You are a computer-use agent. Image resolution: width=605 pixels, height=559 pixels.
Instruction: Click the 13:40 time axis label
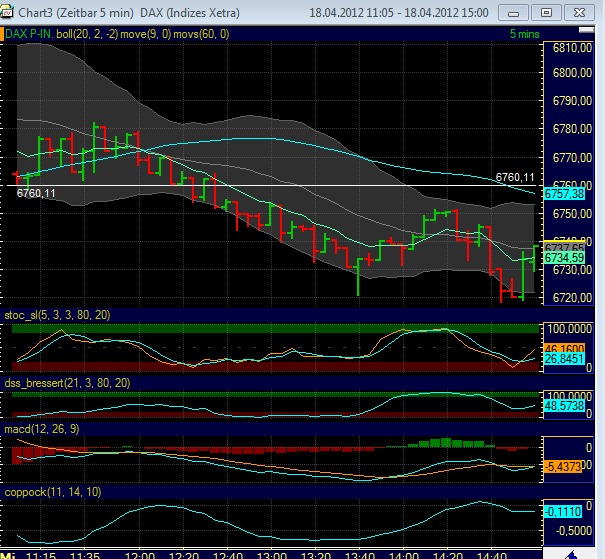click(x=359, y=556)
